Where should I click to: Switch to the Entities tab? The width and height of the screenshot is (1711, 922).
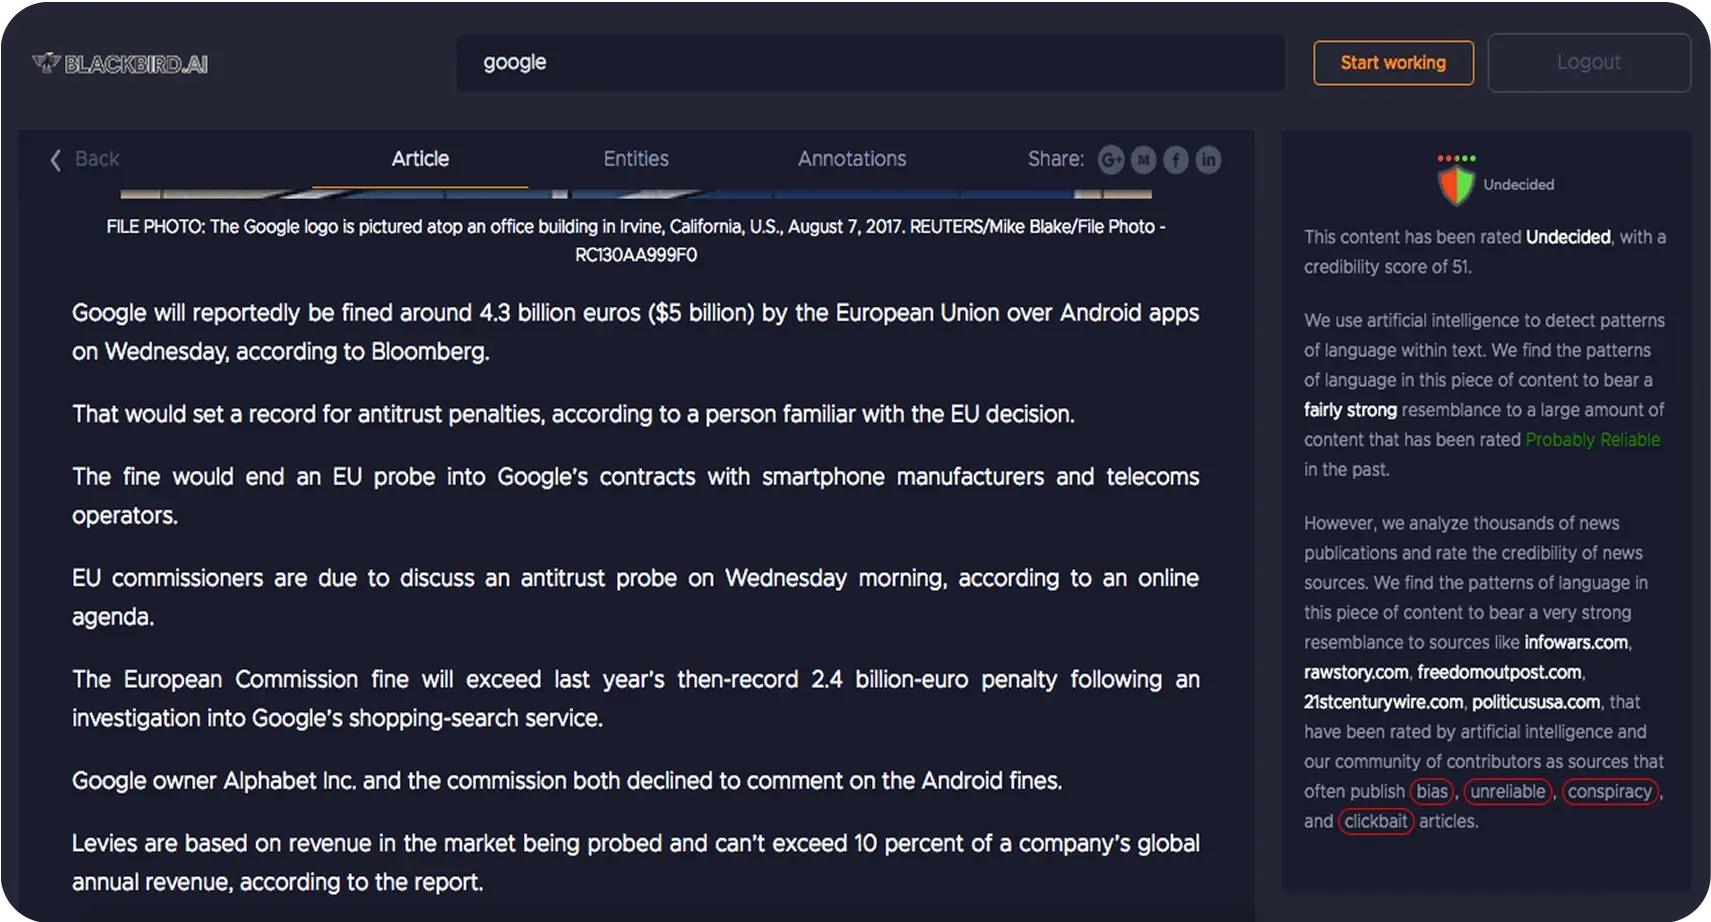636,159
